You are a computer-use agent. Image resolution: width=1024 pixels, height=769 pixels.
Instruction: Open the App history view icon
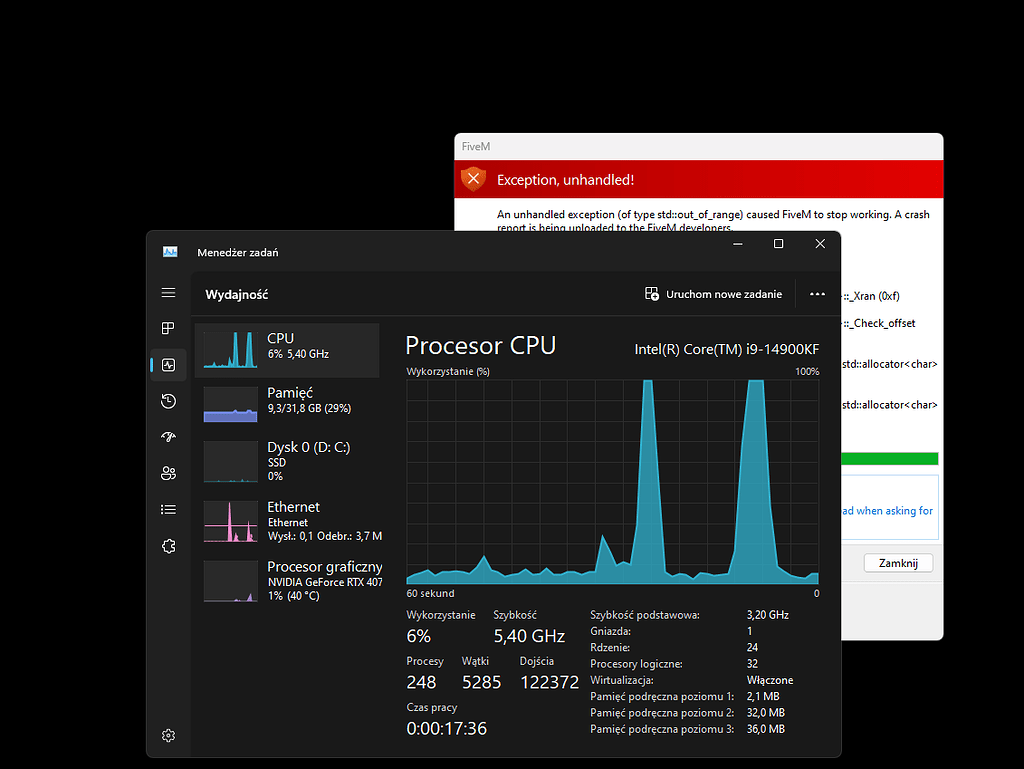(x=168, y=401)
